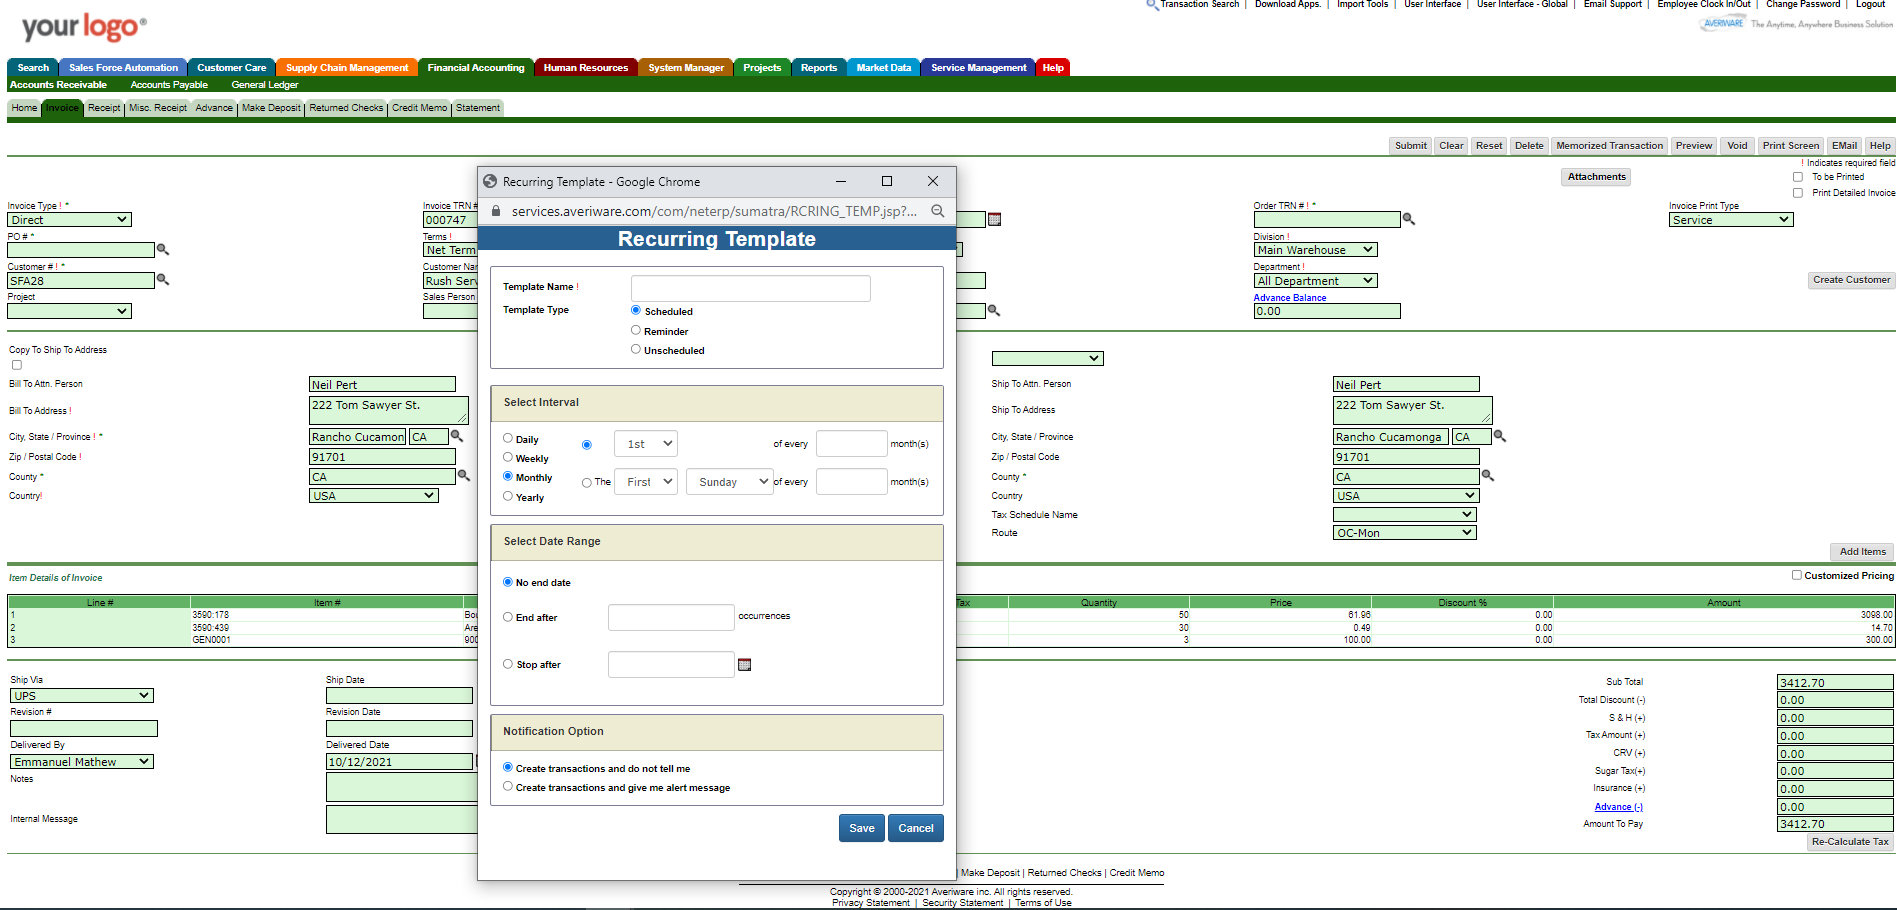This screenshot has width=1897, height=910.
Task: Open Transaction Search in the top bar
Action: click(1196, 5)
